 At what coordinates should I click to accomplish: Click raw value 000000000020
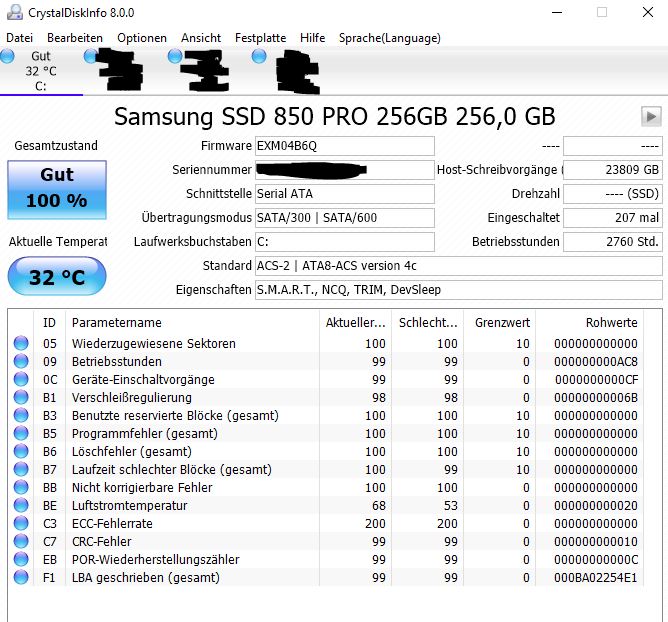tap(596, 506)
